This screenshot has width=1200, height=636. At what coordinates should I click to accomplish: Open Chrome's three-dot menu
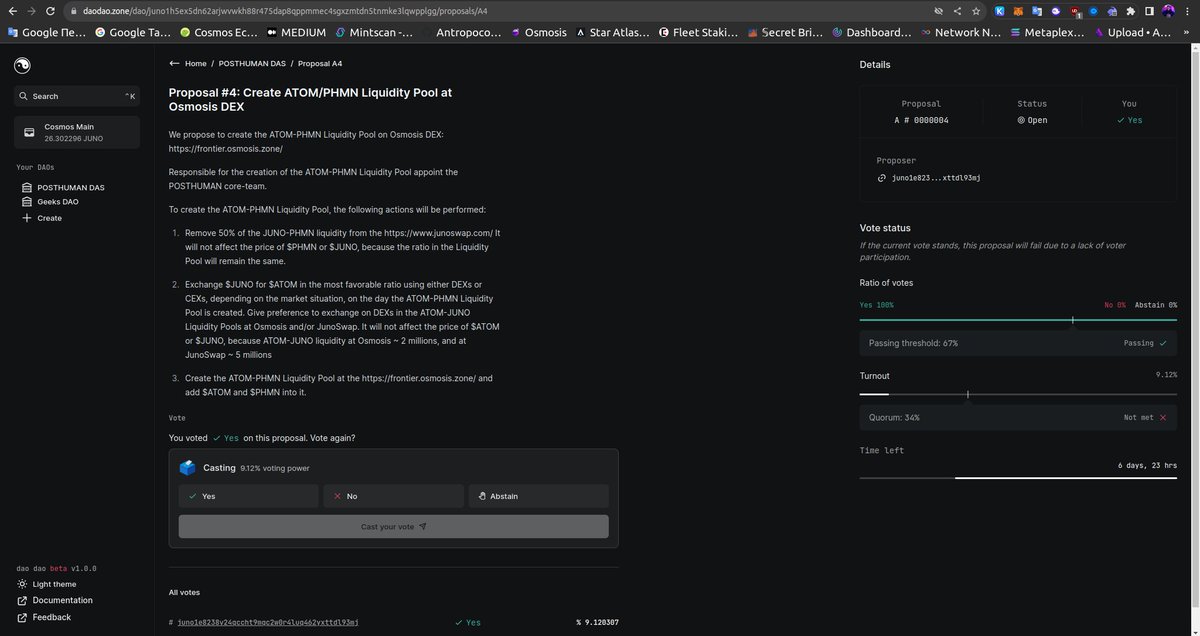(1187, 11)
